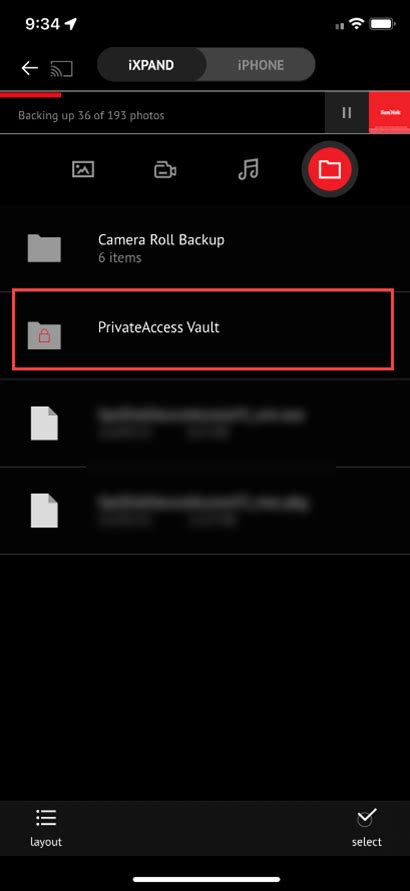Tap the red SanDisk logo tile
The image size is (410, 891).
(x=390, y=113)
